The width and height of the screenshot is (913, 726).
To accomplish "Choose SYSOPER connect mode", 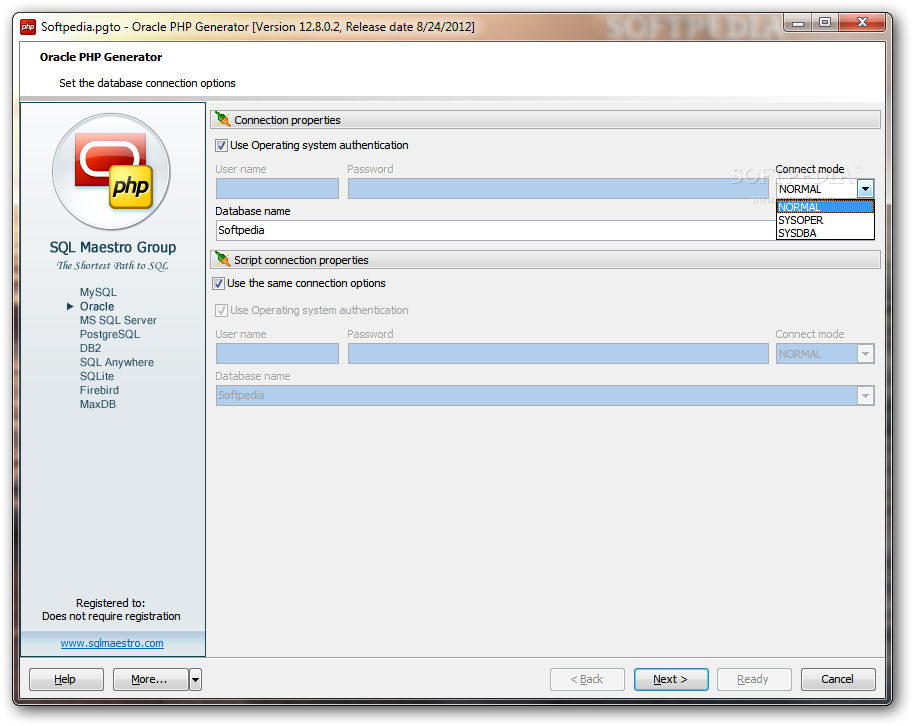I will pos(825,220).
